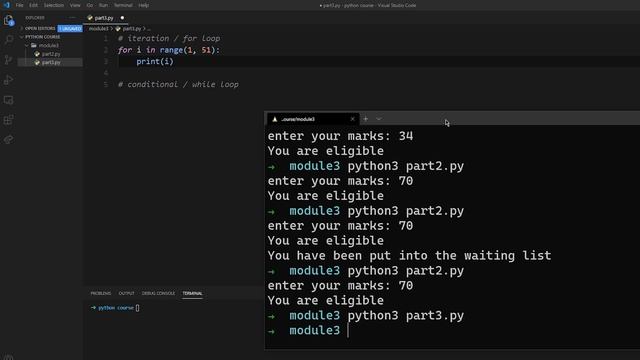
Task: Switch to the Debug Console tab
Action: coord(158,293)
